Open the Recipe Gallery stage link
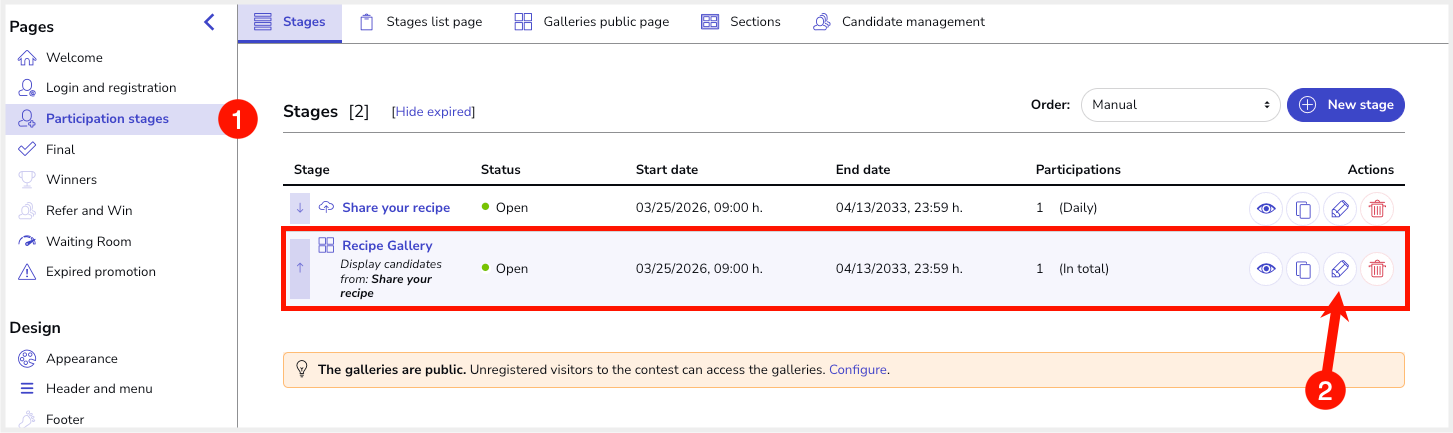The width and height of the screenshot is (1453, 433). [387, 246]
